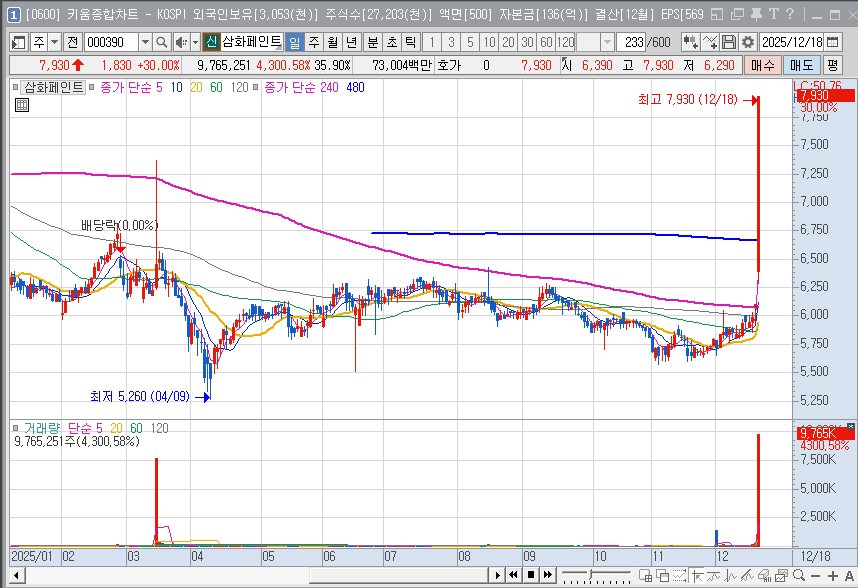Image resolution: width=858 pixels, height=588 pixels.
Task: Click the chart image overlay icon at bottom
Action: 781,575
